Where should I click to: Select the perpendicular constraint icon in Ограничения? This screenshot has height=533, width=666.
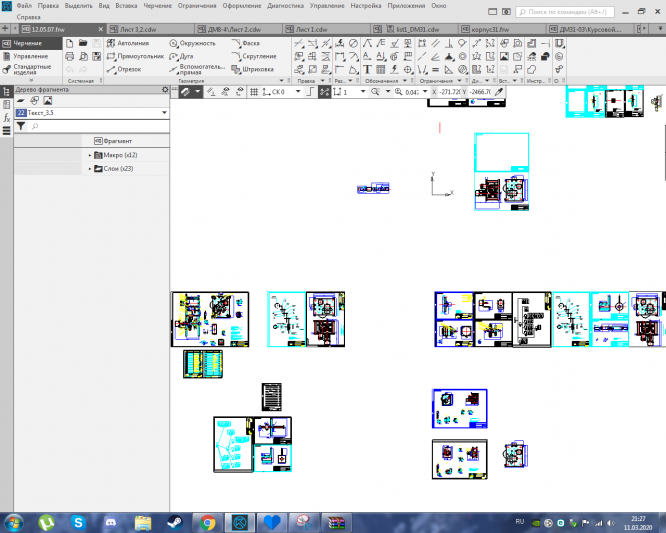coord(449,43)
